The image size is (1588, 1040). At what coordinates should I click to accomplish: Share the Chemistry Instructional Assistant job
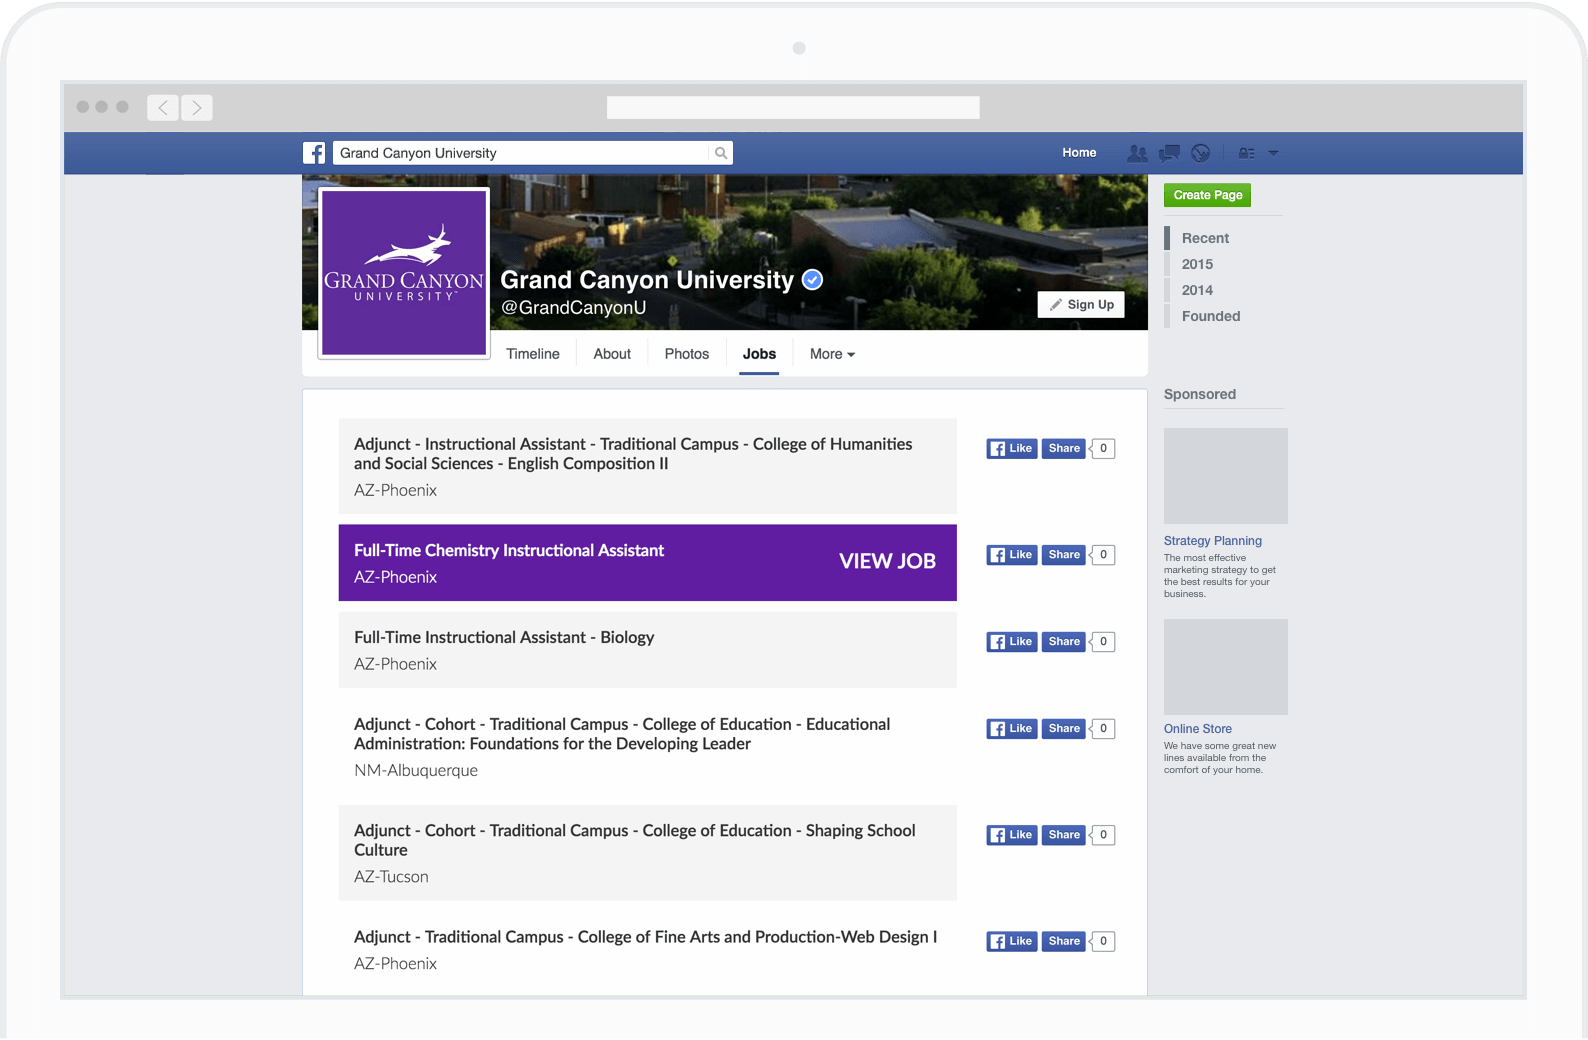(x=1064, y=555)
